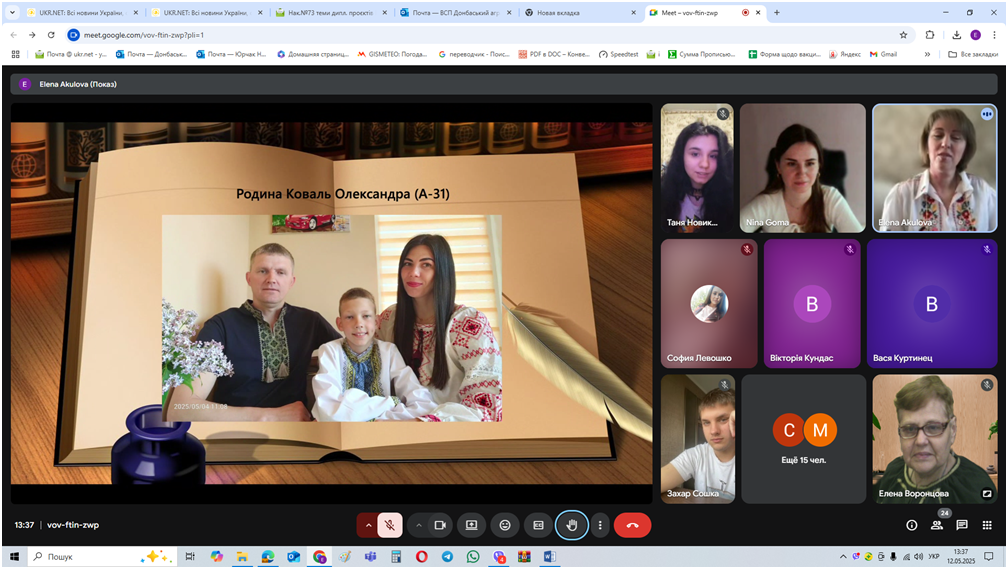Open the Chrome profile avatar
The height and width of the screenshot is (569, 1008).
pyautogui.click(x=975, y=35)
